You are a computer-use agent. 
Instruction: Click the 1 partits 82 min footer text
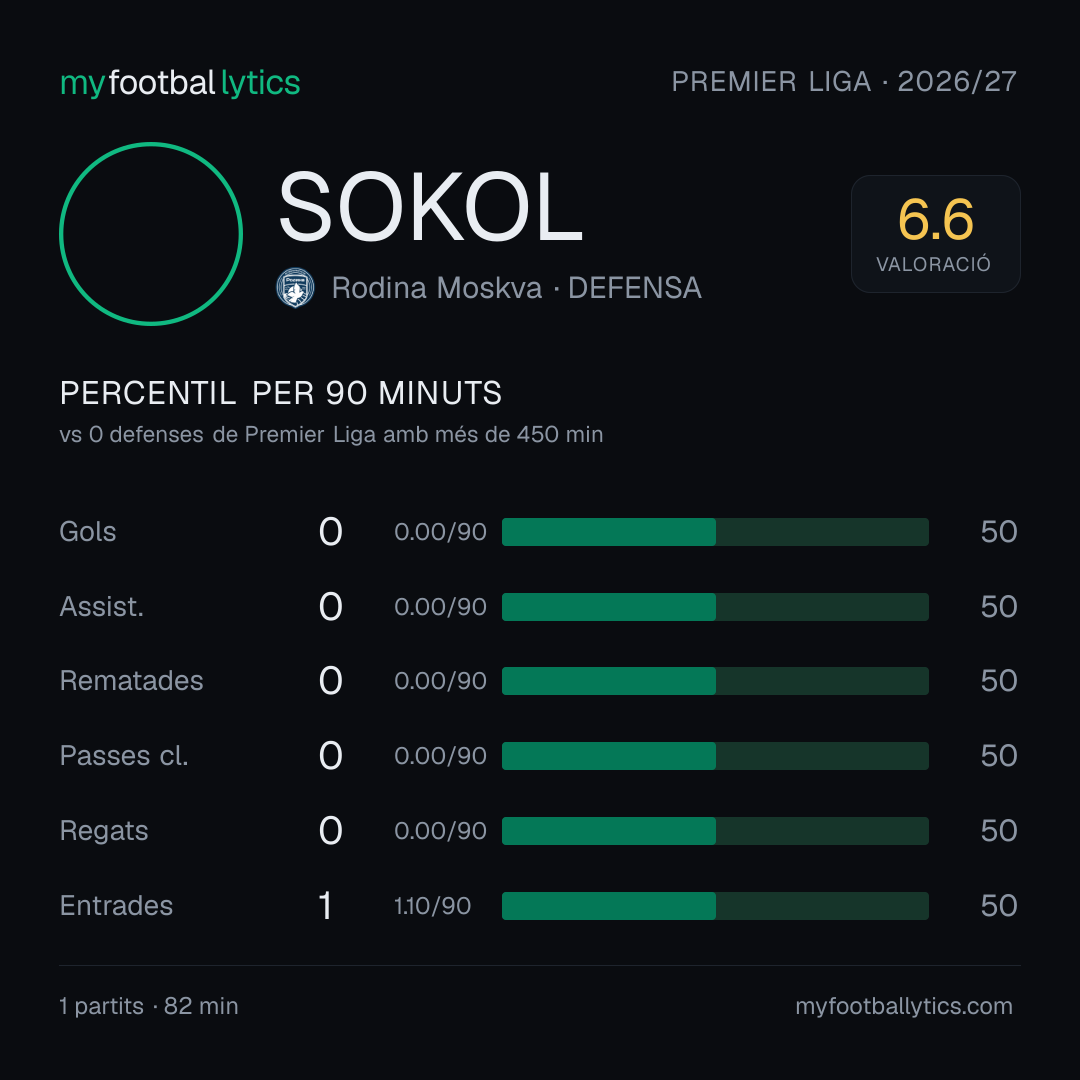point(149,1006)
